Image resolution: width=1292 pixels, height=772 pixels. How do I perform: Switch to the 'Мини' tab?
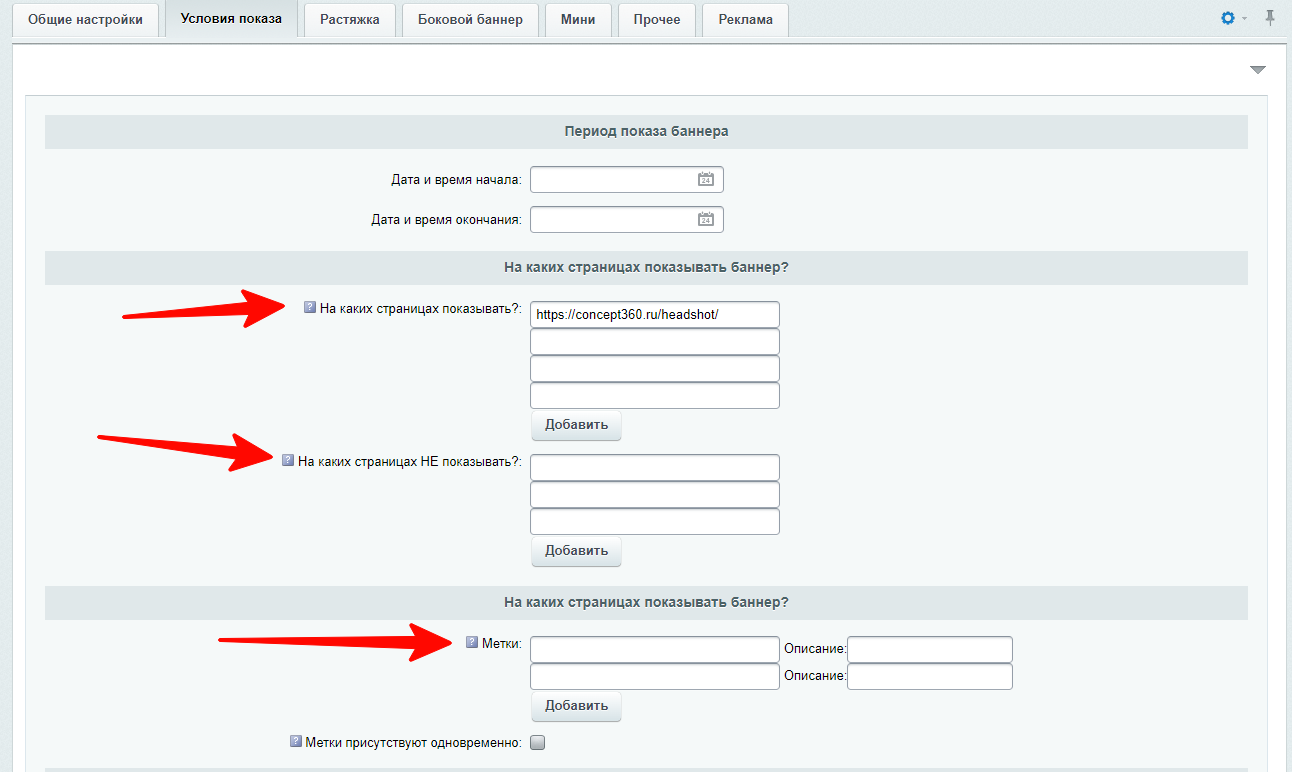point(578,19)
